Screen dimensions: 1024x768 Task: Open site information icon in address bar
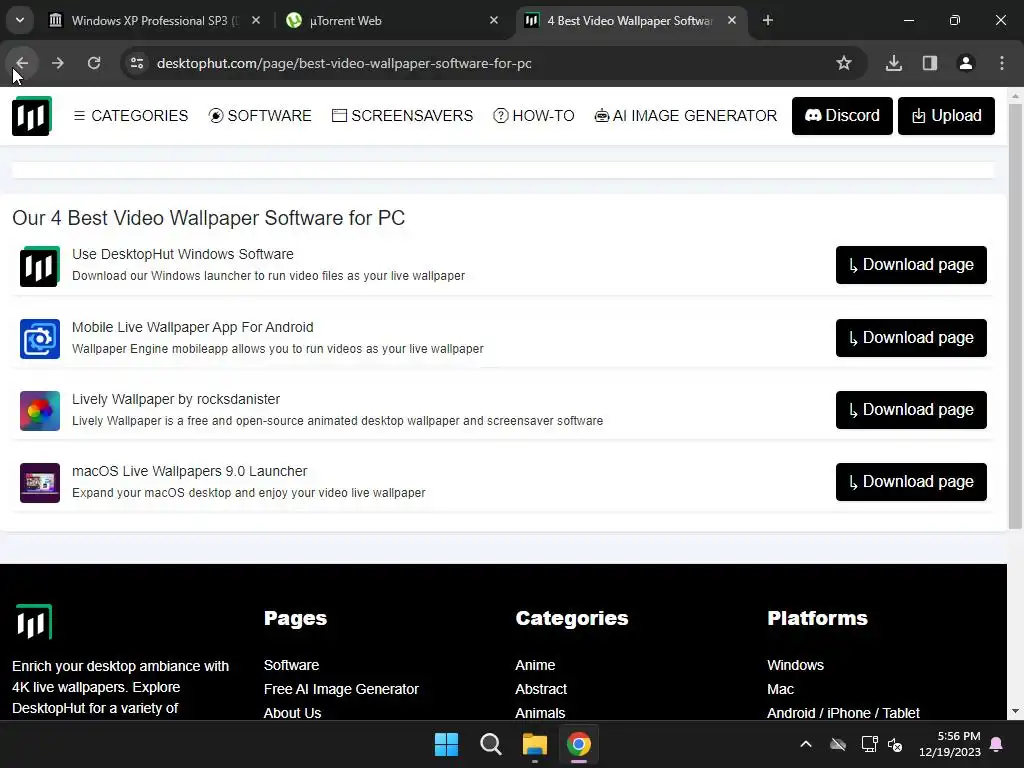coord(137,63)
